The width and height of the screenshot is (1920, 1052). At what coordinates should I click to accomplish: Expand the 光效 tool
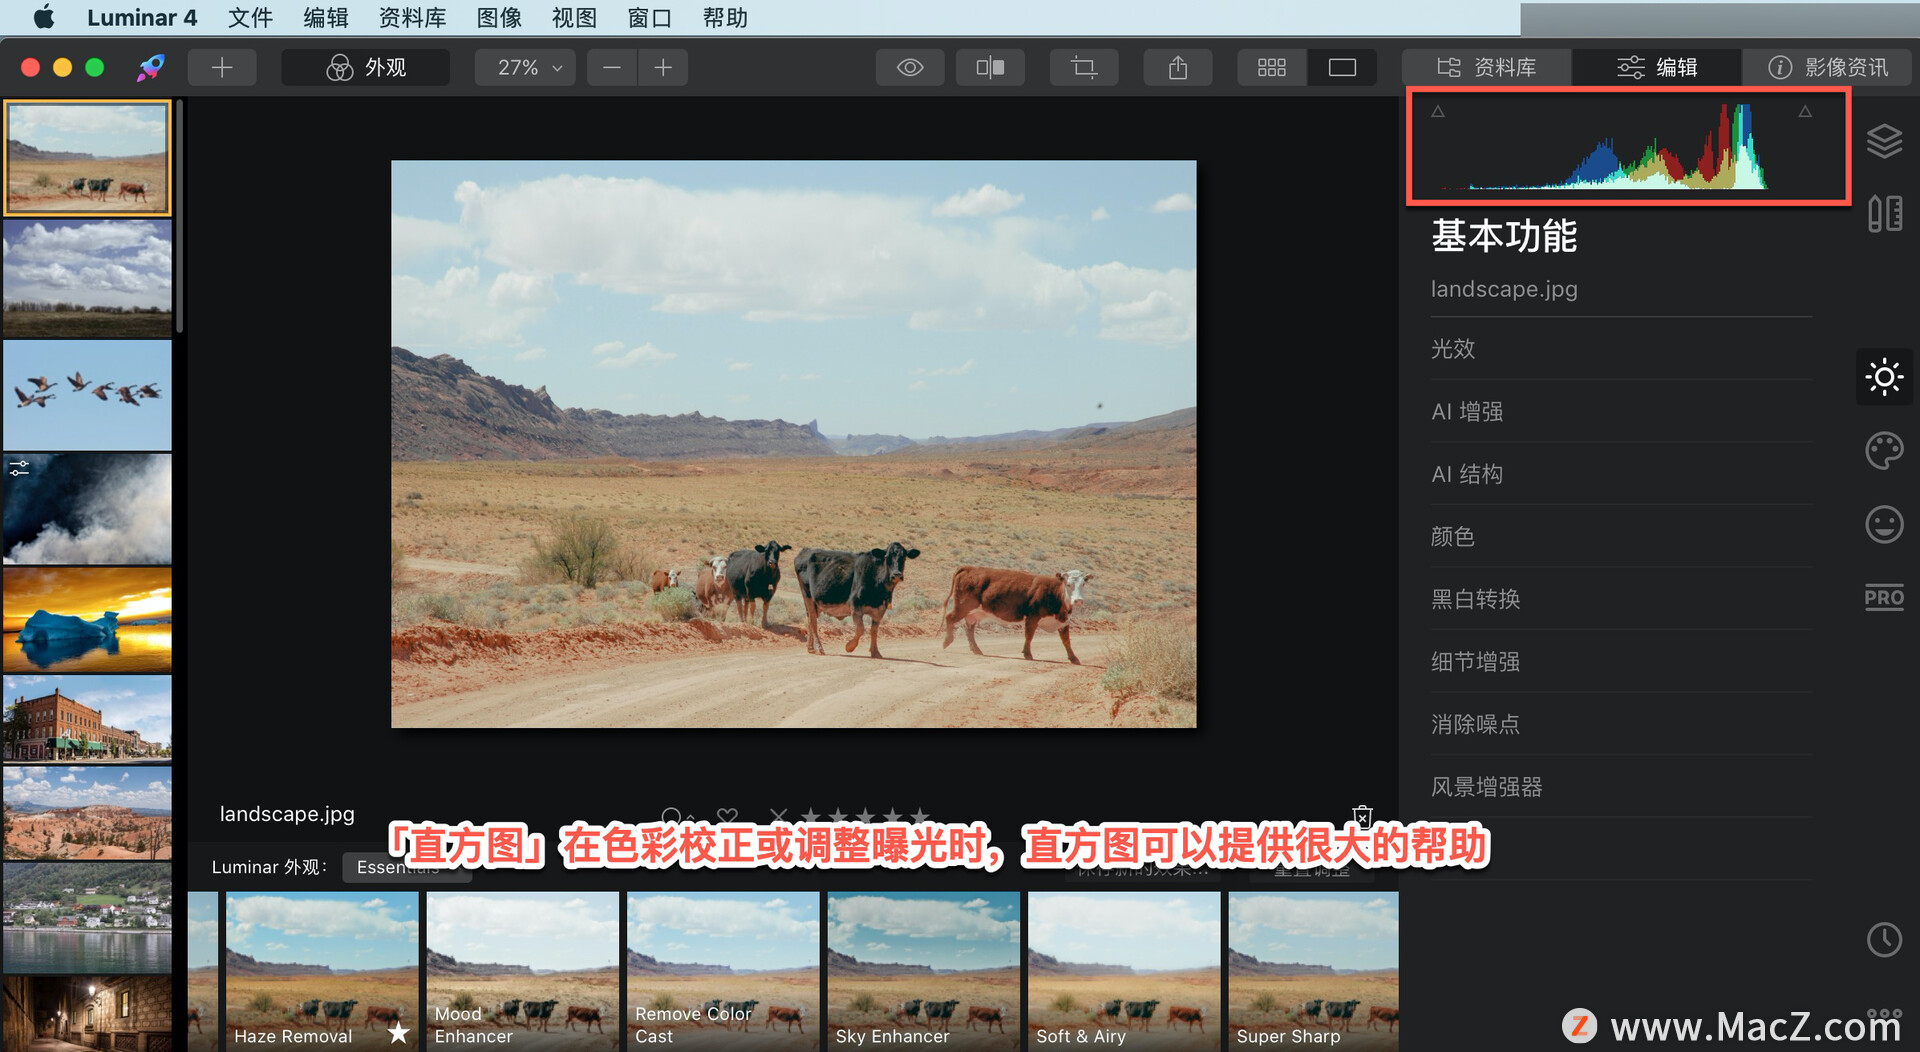coord(1621,349)
